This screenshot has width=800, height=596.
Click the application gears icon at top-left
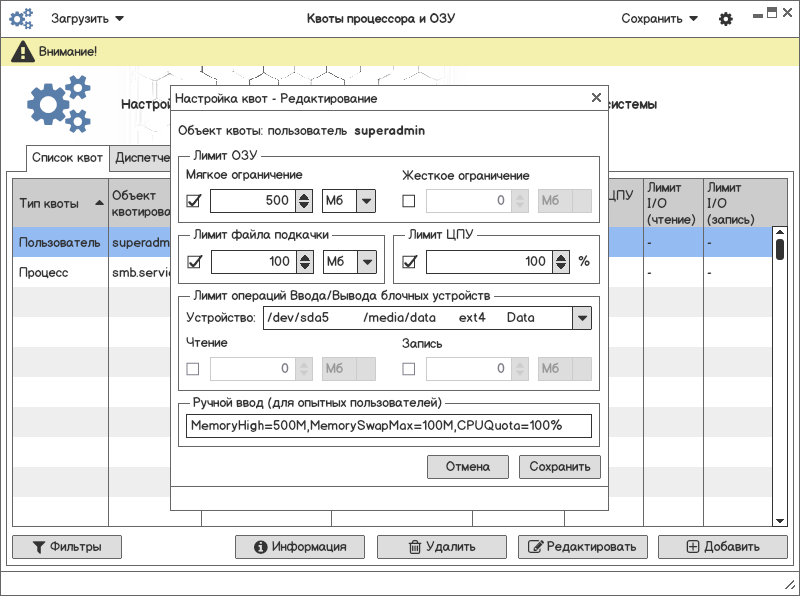(22, 18)
